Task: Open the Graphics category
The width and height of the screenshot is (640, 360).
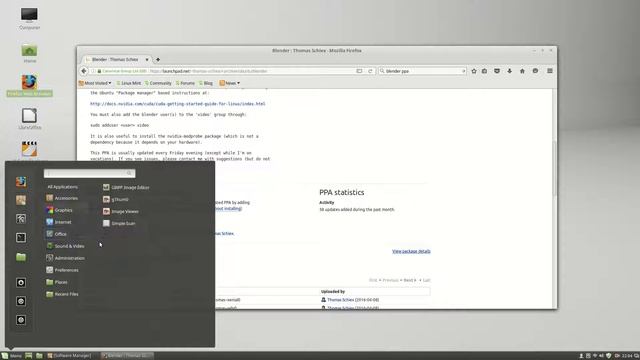Action: tap(59, 210)
